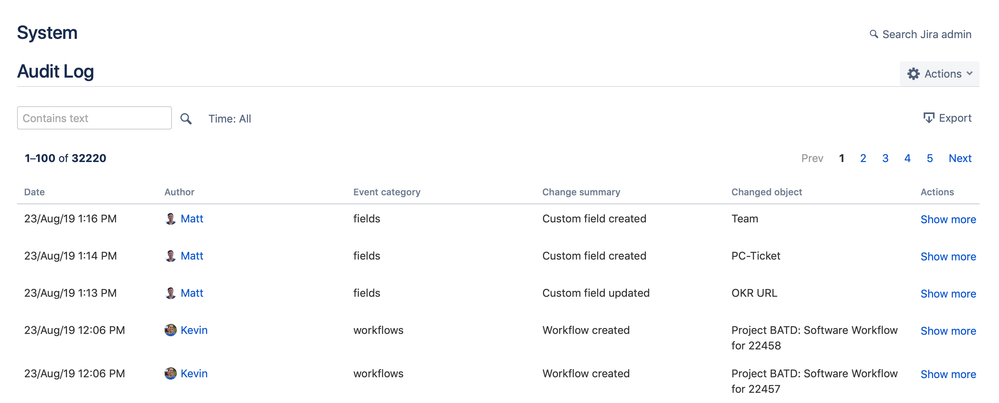This screenshot has width=999, height=403.
Task: Select current page 1 in pagination
Action: click(x=842, y=158)
